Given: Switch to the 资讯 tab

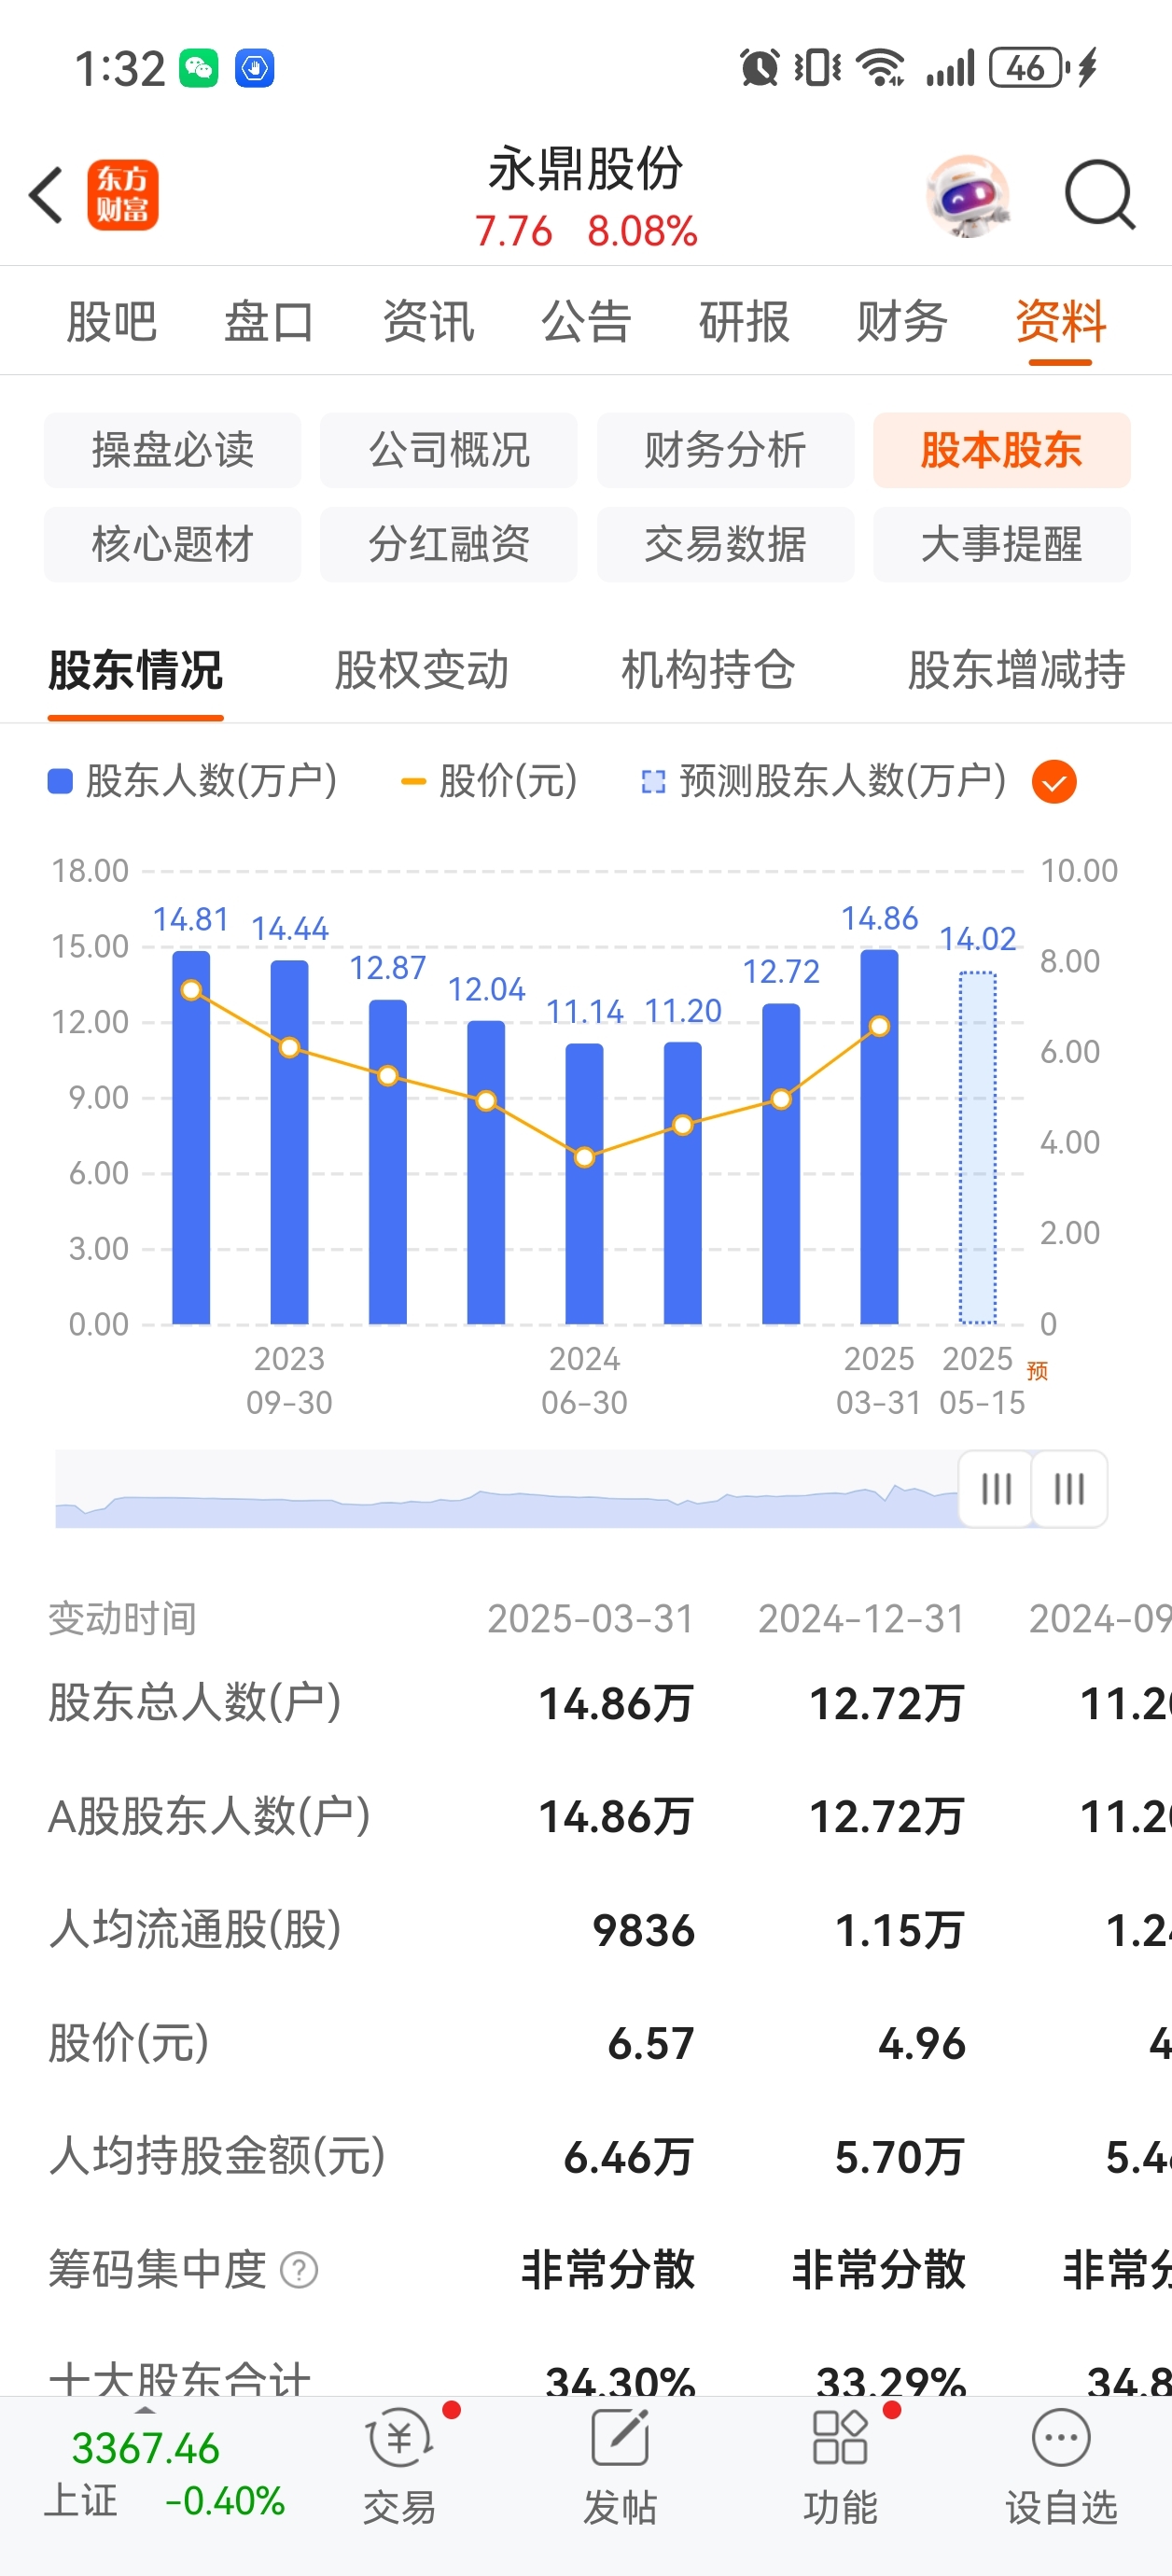Looking at the screenshot, I should tap(428, 322).
